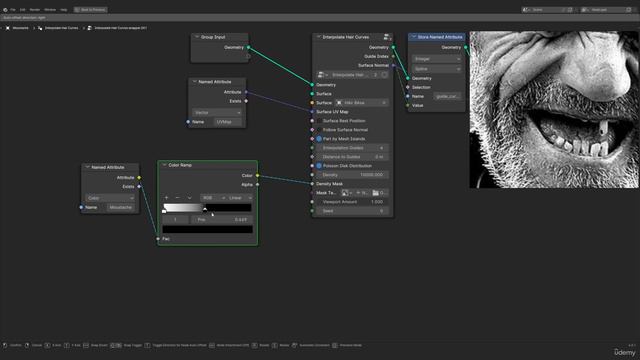The width and height of the screenshot is (640, 360).
Task: Click the Group Input Geometry output socket
Action: [248, 47]
